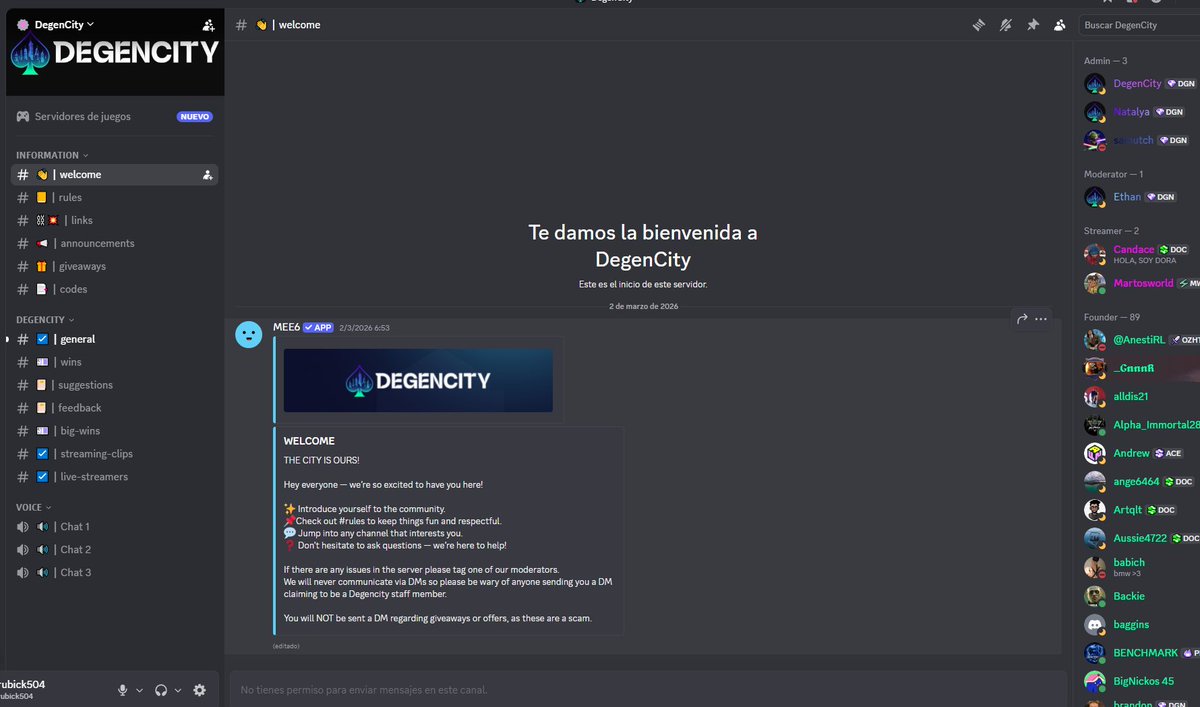Image resolution: width=1200 pixels, height=707 pixels.
Task: Open the rules channel
Action: coord(114,197)
